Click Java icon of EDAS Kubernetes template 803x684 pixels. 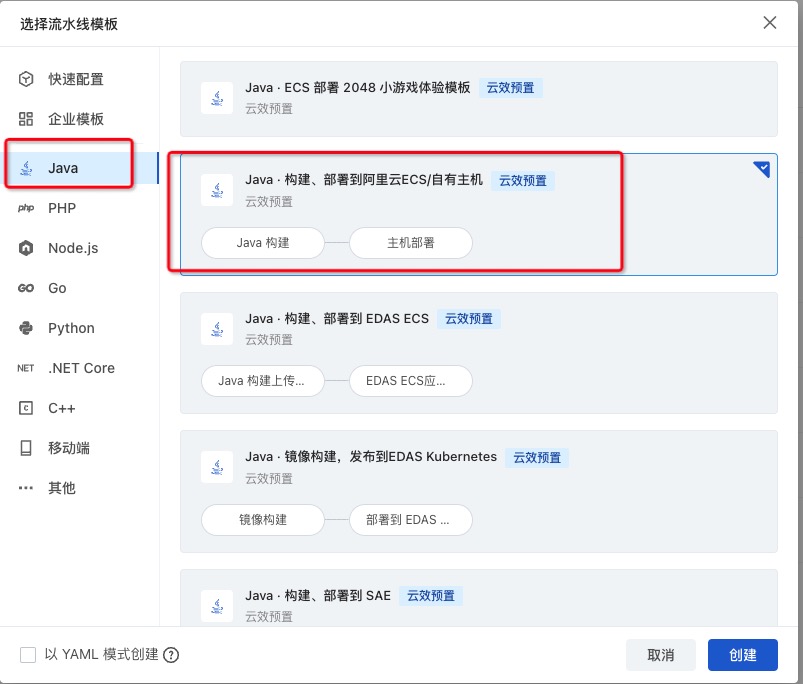(x=217, y=467)
